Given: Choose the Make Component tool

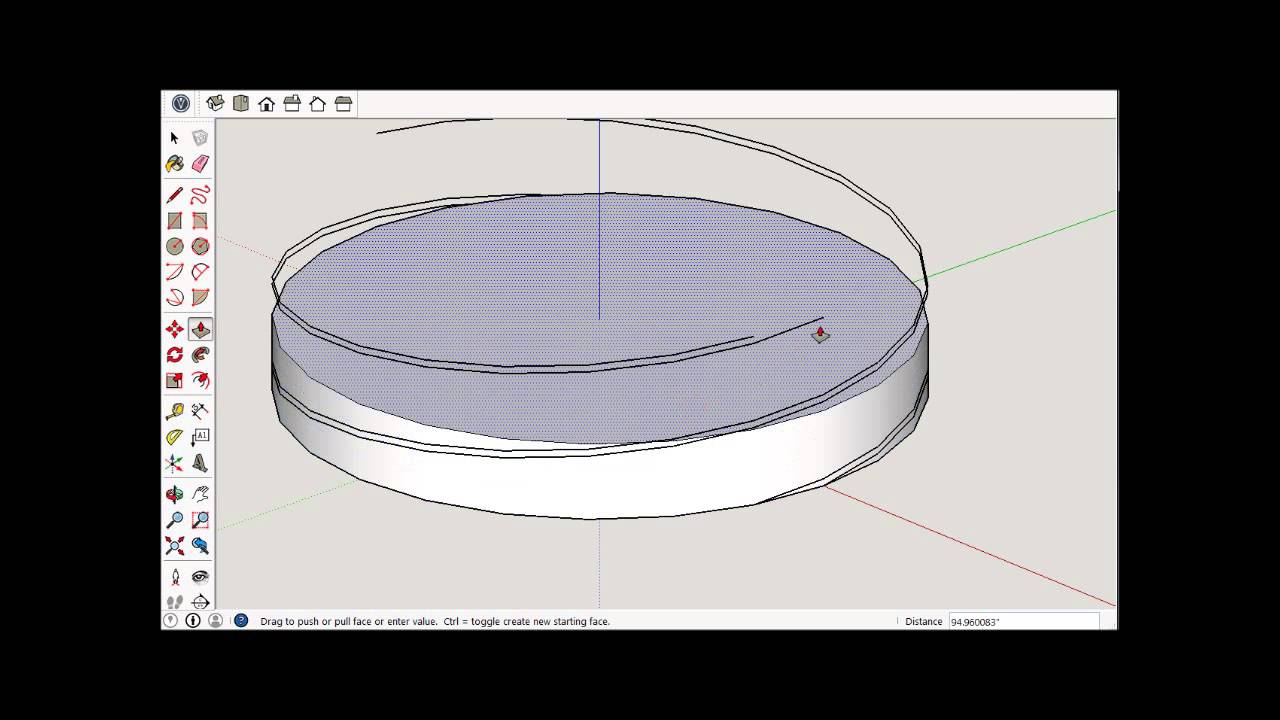Looking at the screenshot, I should point(200,138).
